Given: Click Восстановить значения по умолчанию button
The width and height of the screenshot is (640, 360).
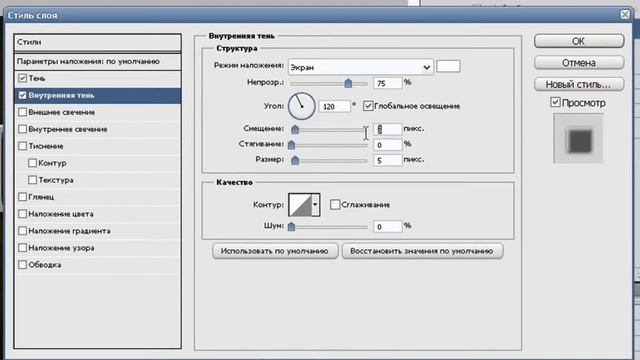Looking at the screenshot, I should point(422,251).
